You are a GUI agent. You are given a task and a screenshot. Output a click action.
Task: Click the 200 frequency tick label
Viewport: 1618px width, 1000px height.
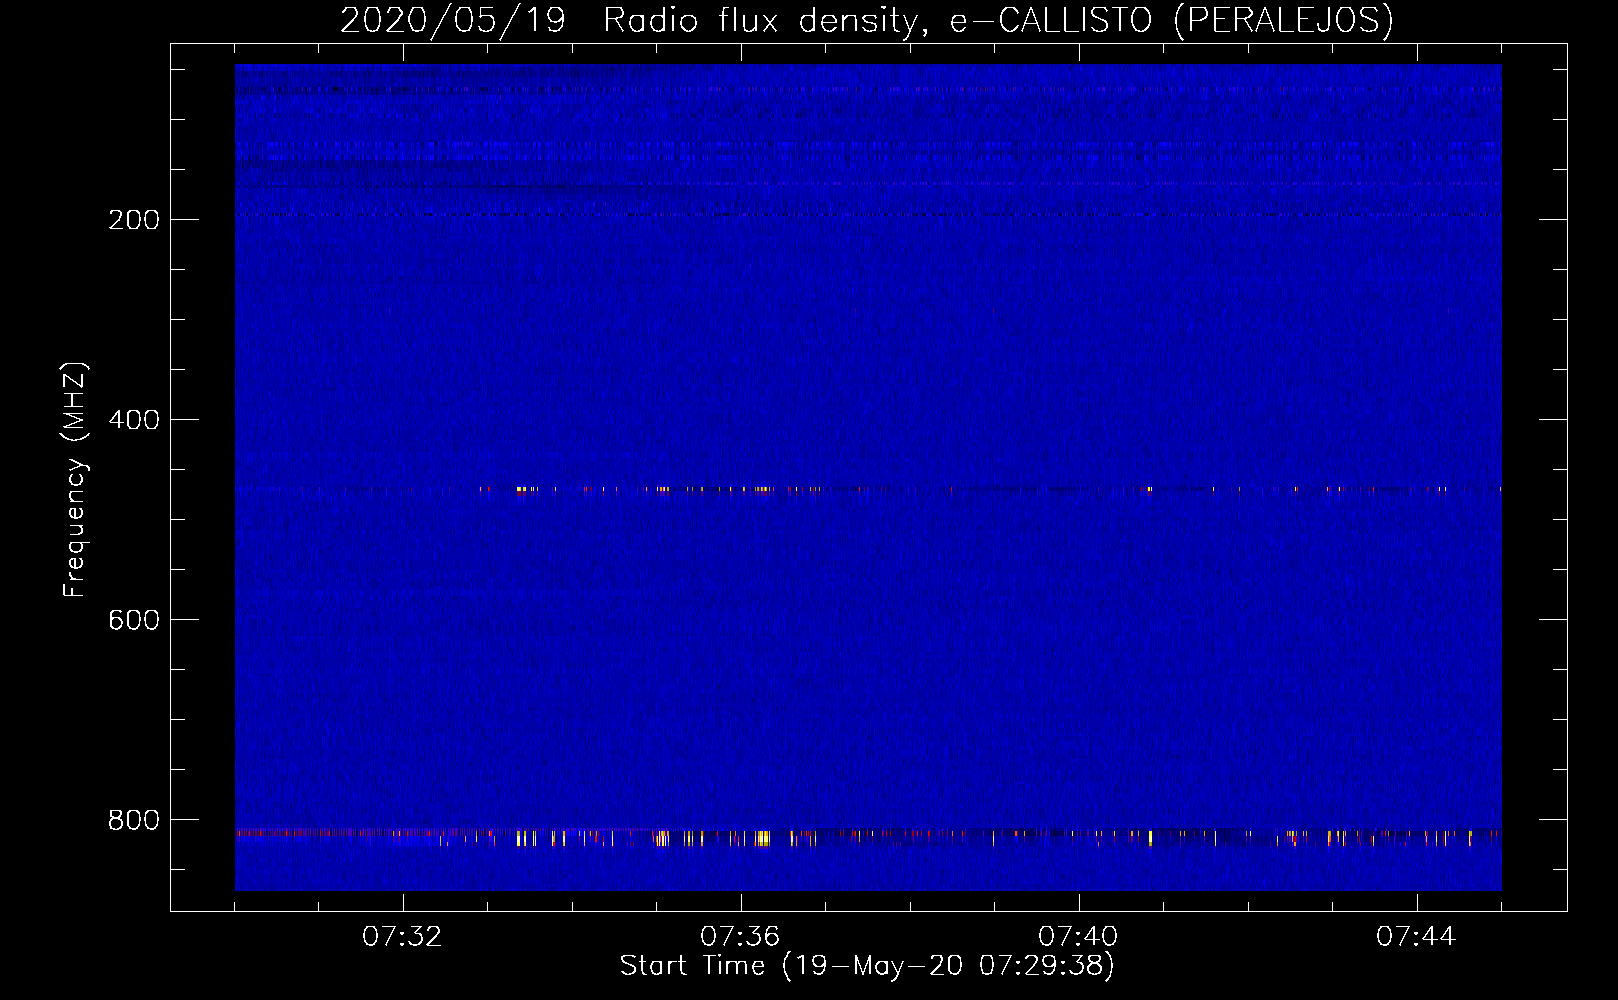coord(134,220)
